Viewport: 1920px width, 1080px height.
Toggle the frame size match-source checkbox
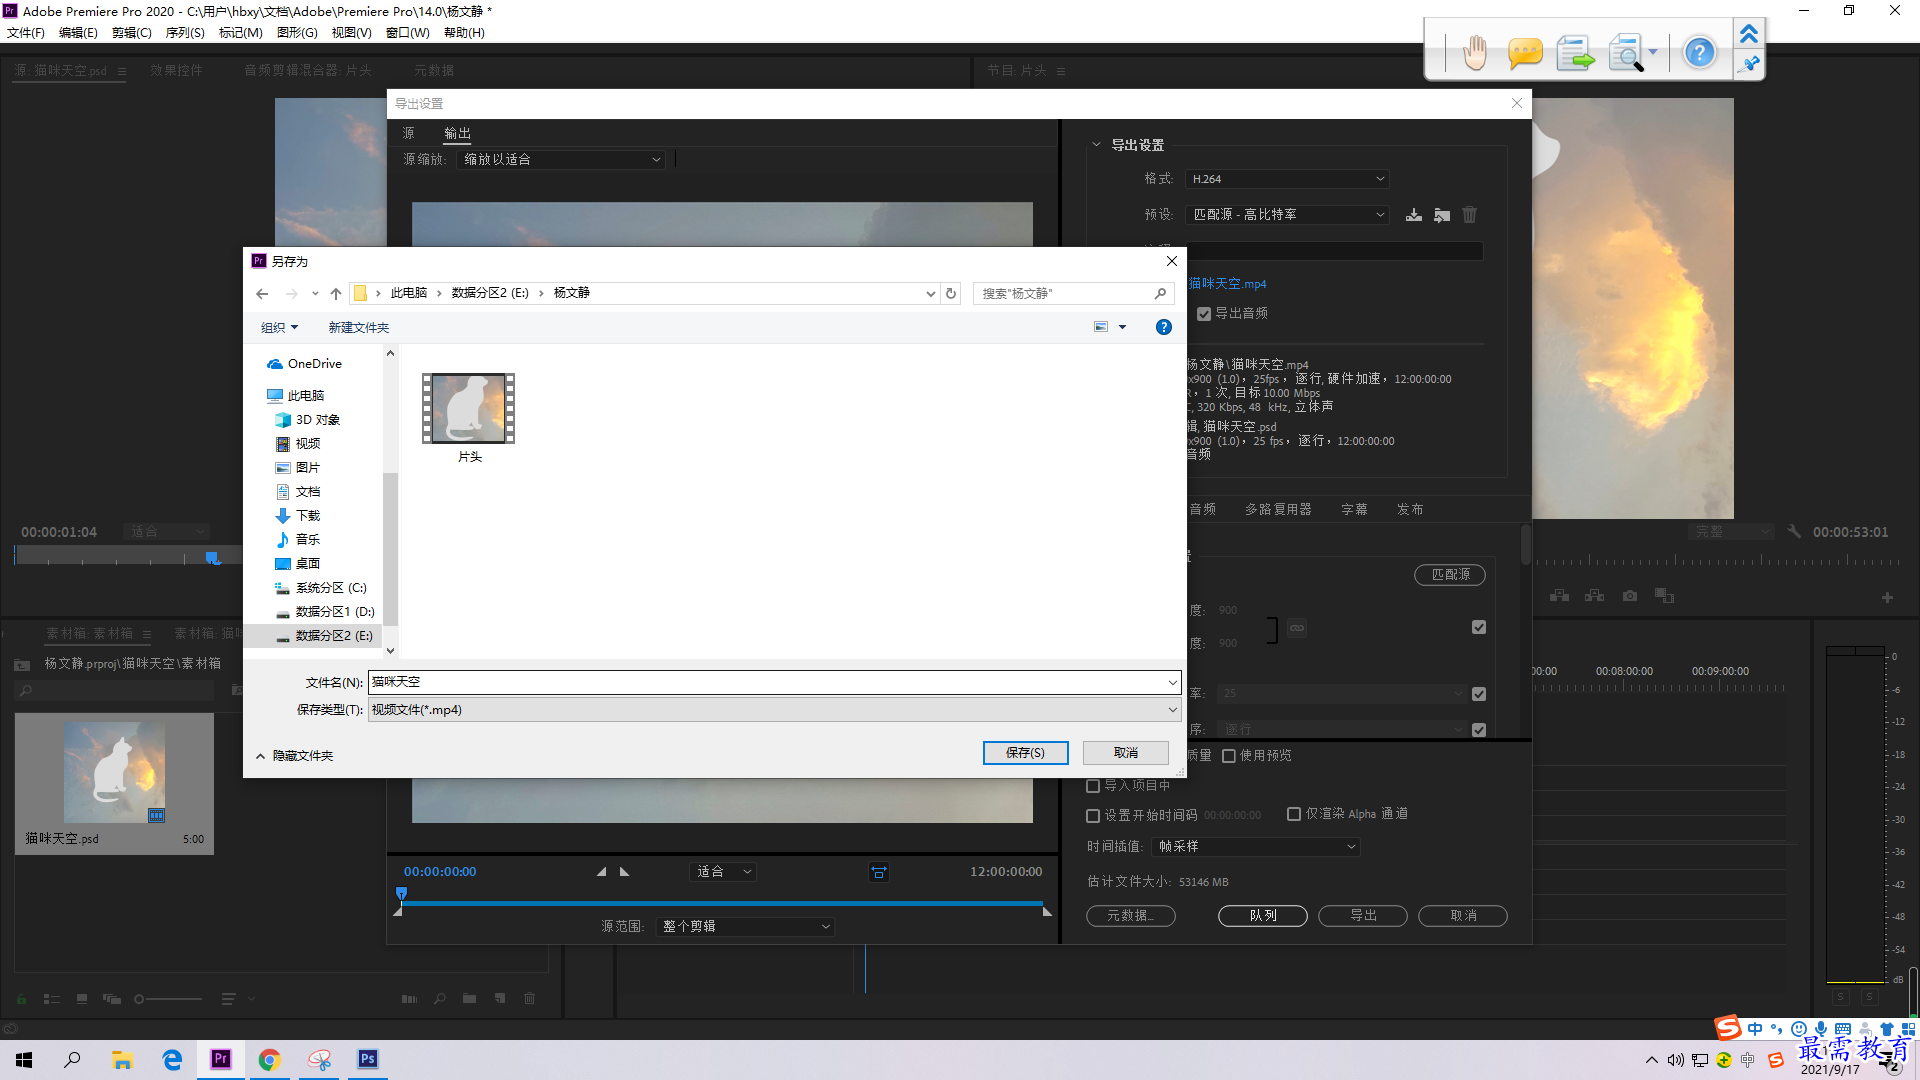(x=1479, y=627)
